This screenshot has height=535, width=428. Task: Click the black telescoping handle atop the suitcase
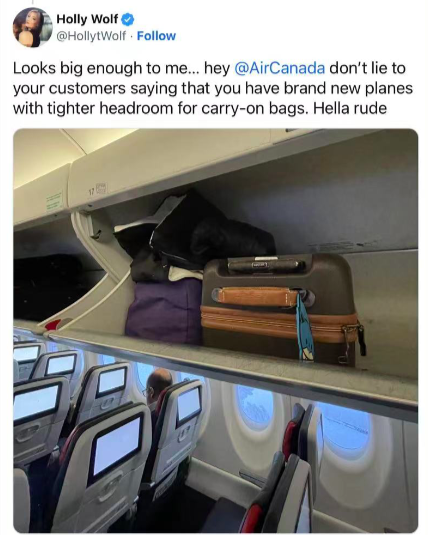coord(267,265)
